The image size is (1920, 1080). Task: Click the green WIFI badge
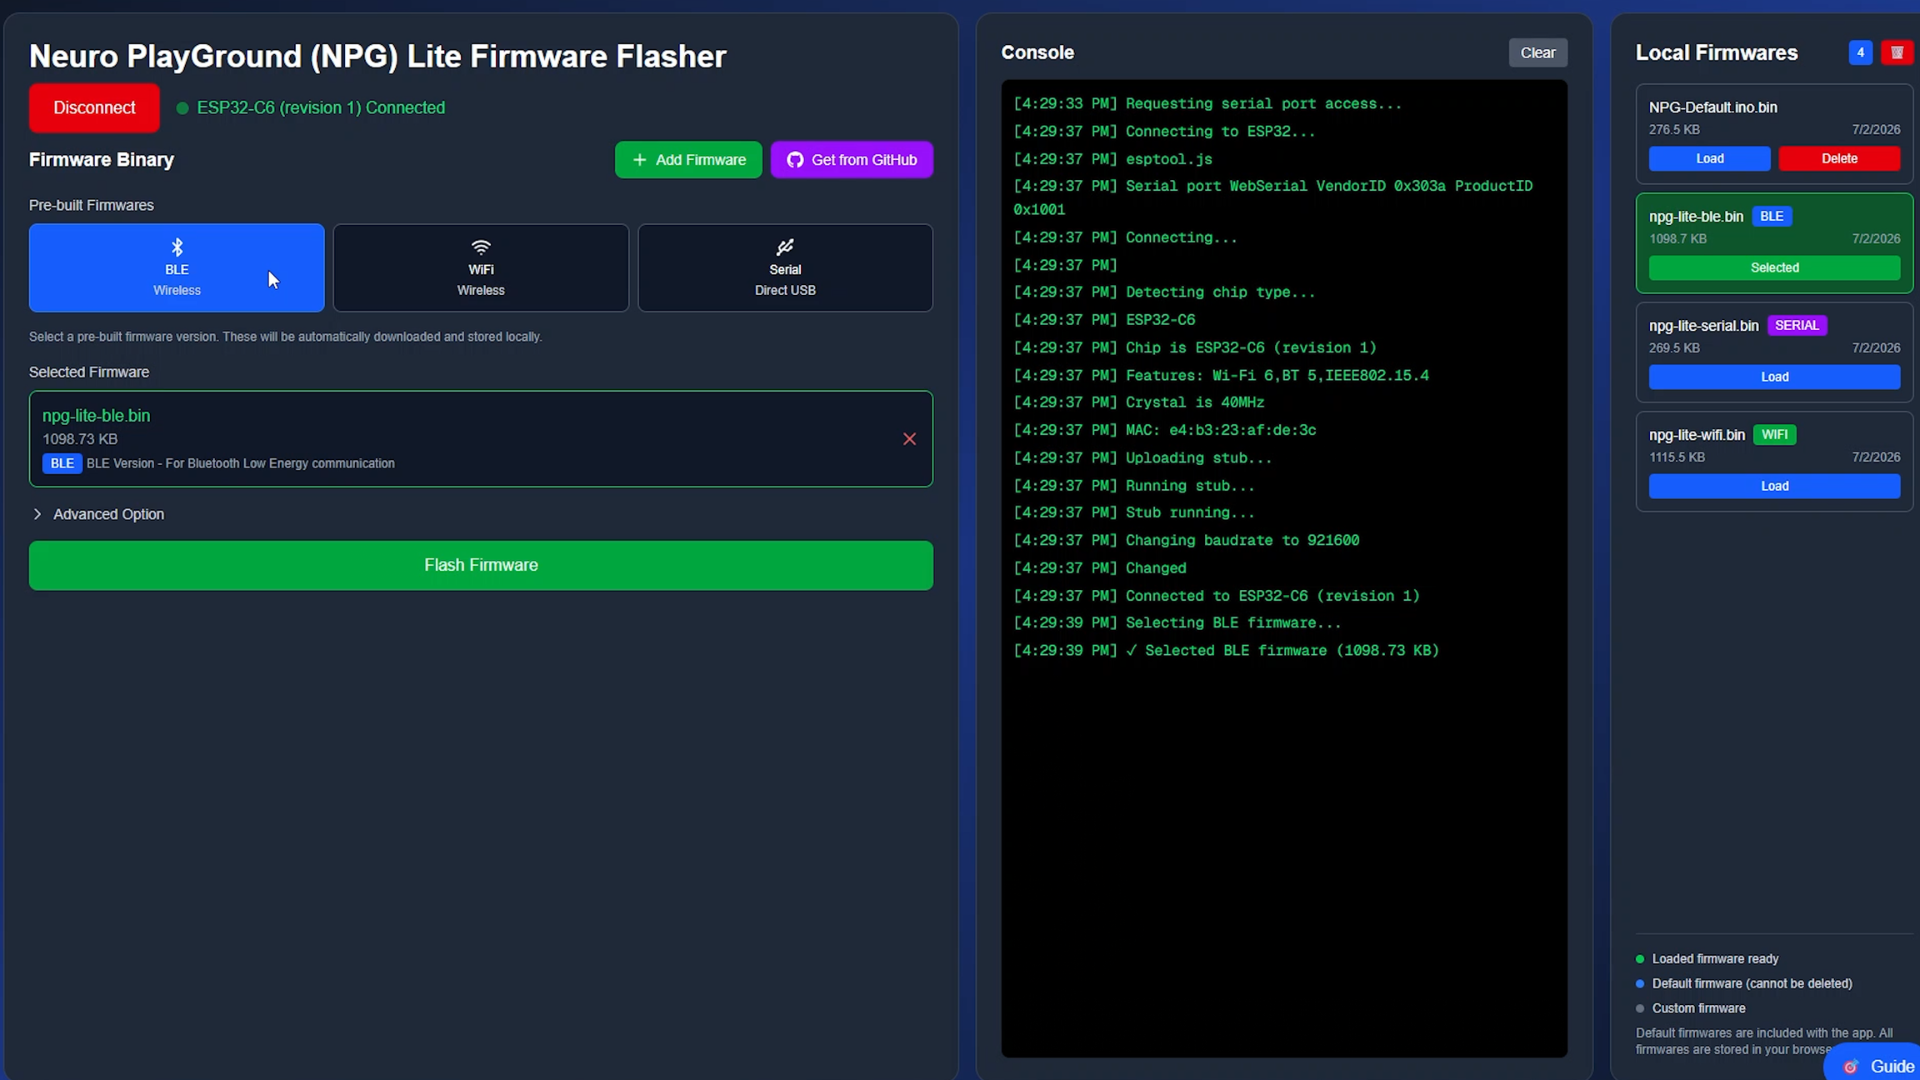1775,435
